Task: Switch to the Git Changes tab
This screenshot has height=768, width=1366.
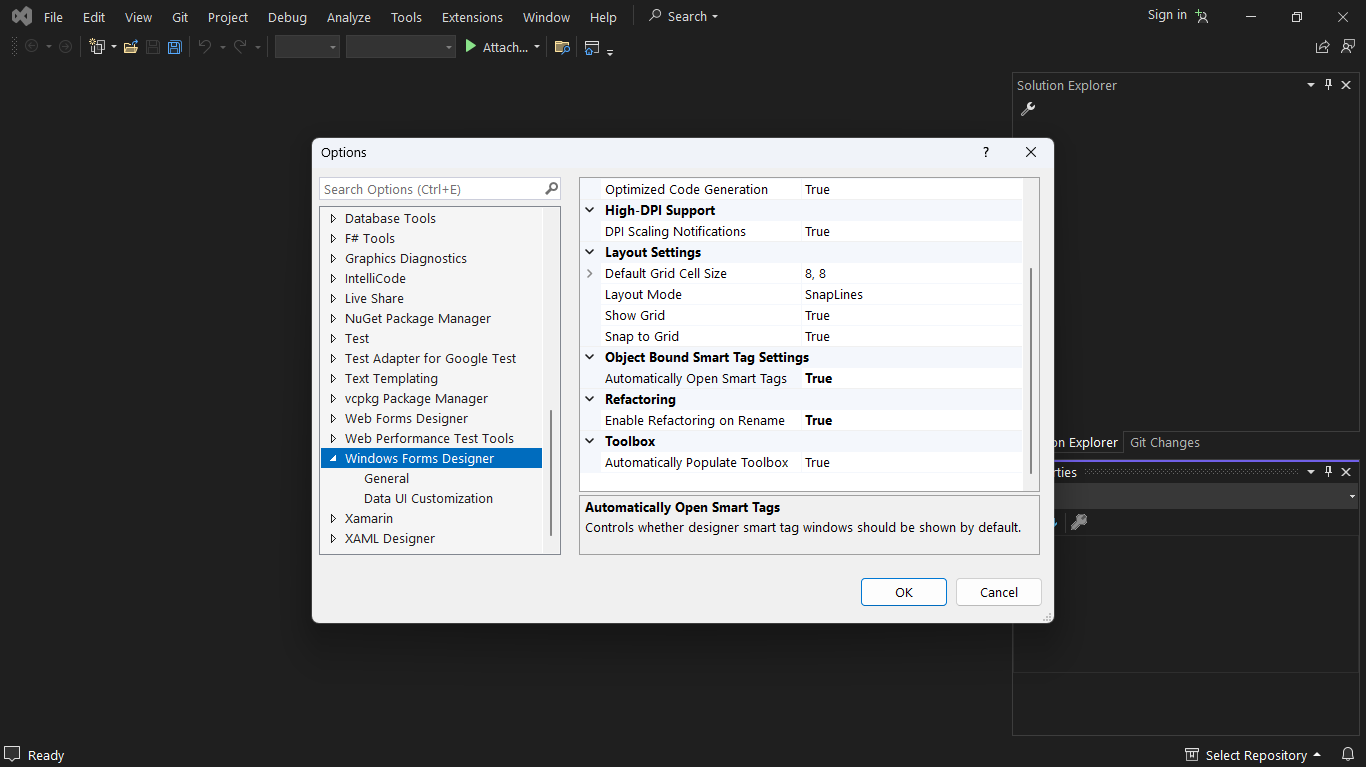Action: pyautogui.click(x=1164, y=442)
